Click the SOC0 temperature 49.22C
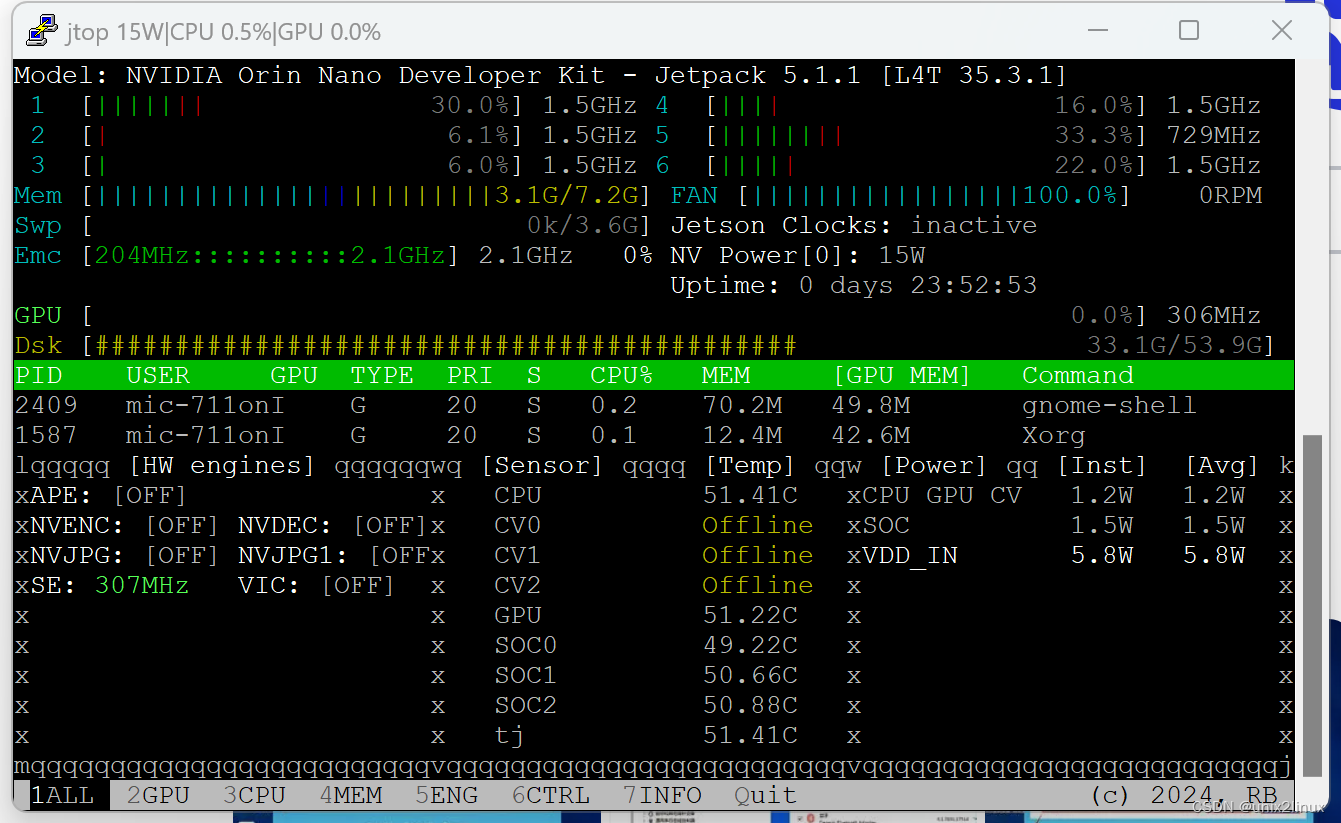 (x=750, y=645)
